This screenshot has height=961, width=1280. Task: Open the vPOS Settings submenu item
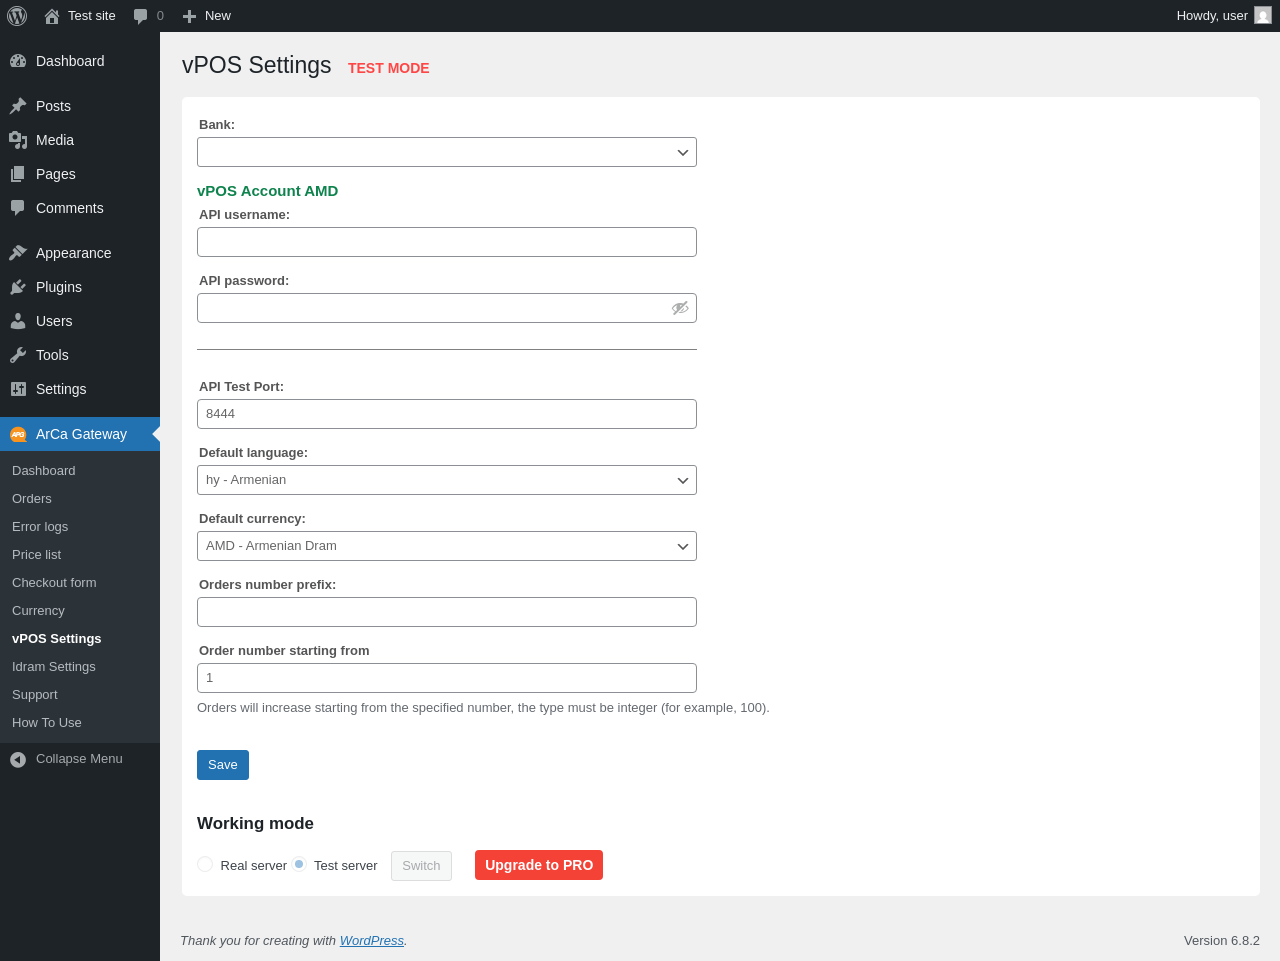tap(57, 639)
